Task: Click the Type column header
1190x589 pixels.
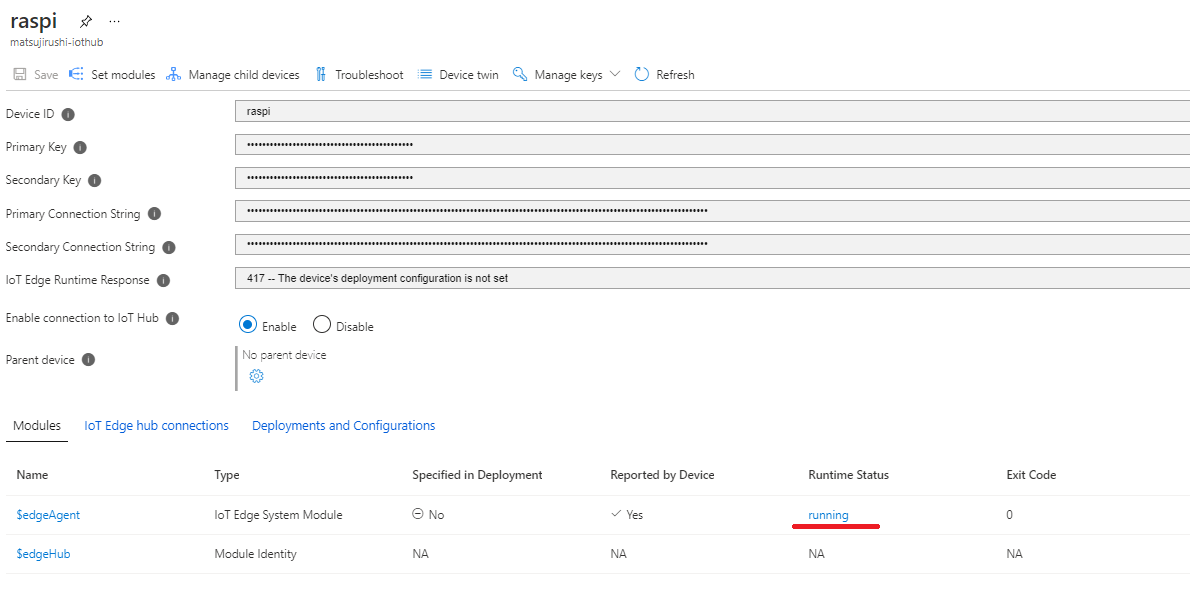Action: point(227,475)
